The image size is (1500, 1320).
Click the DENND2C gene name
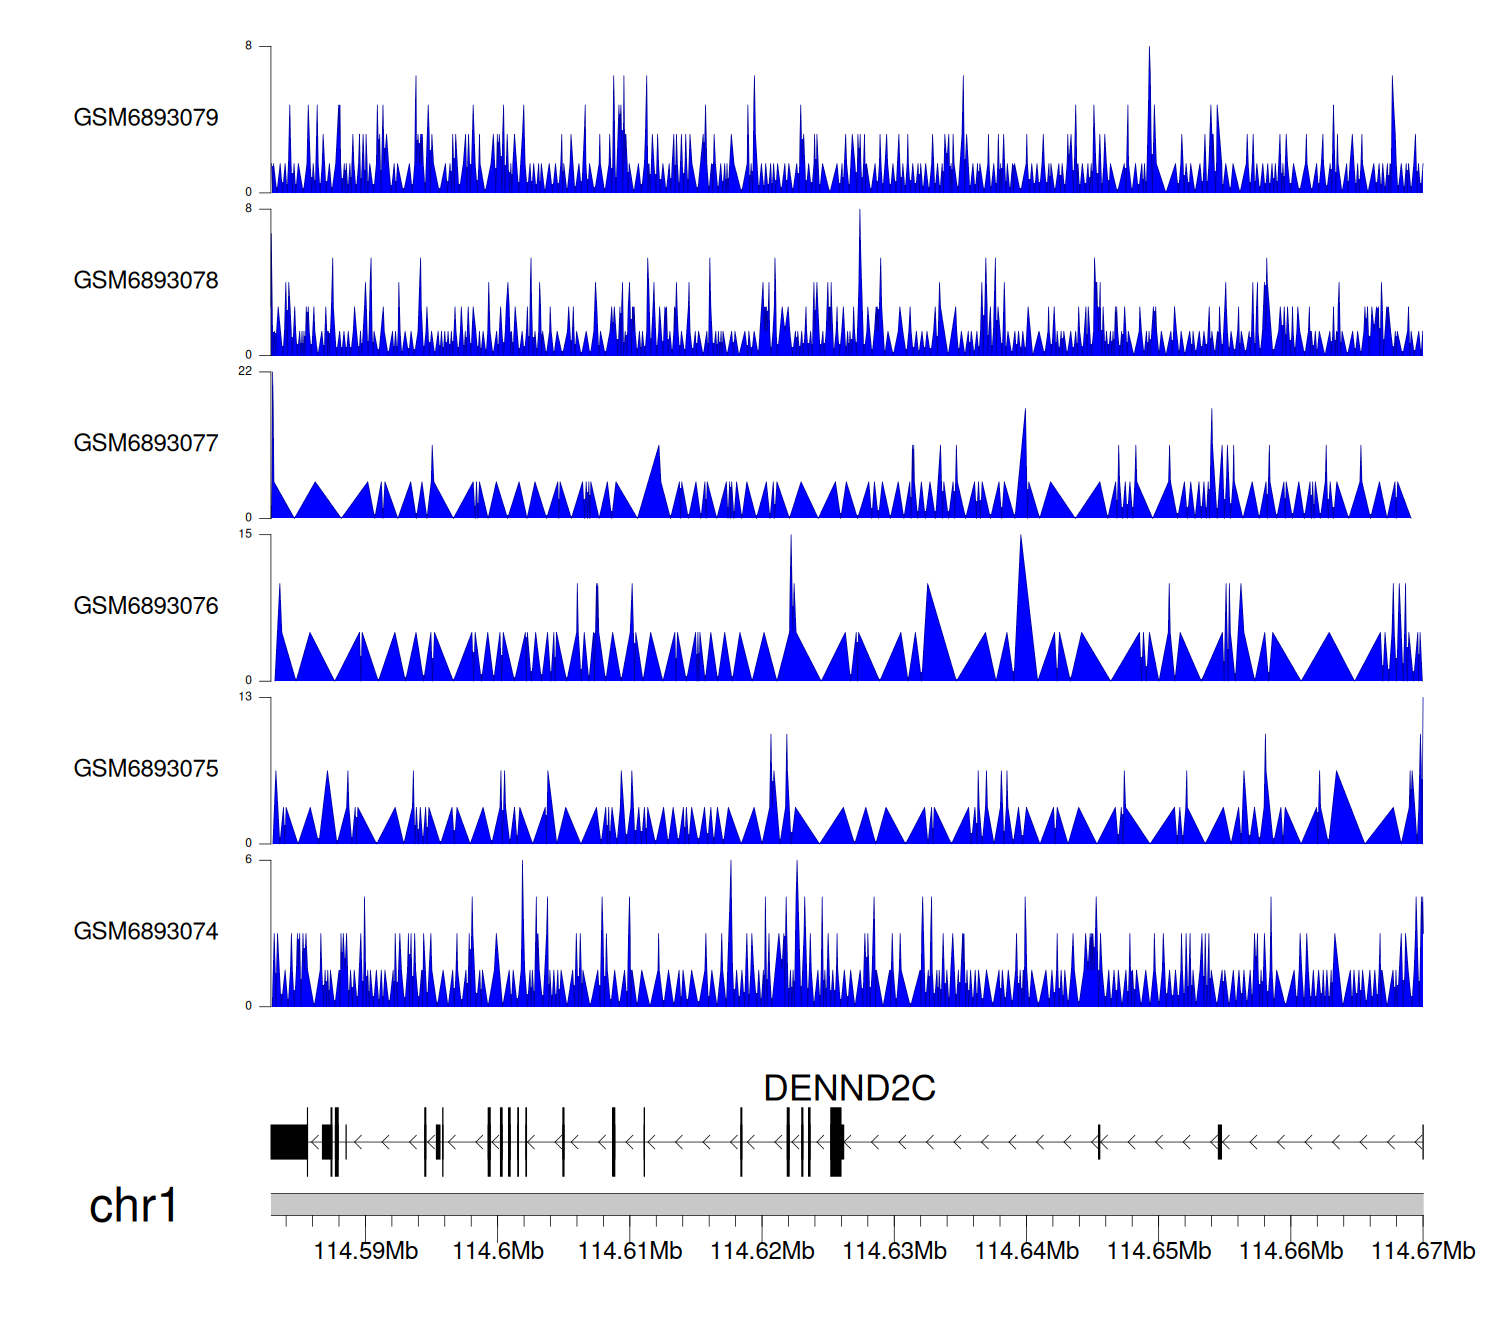point(849,1088)
